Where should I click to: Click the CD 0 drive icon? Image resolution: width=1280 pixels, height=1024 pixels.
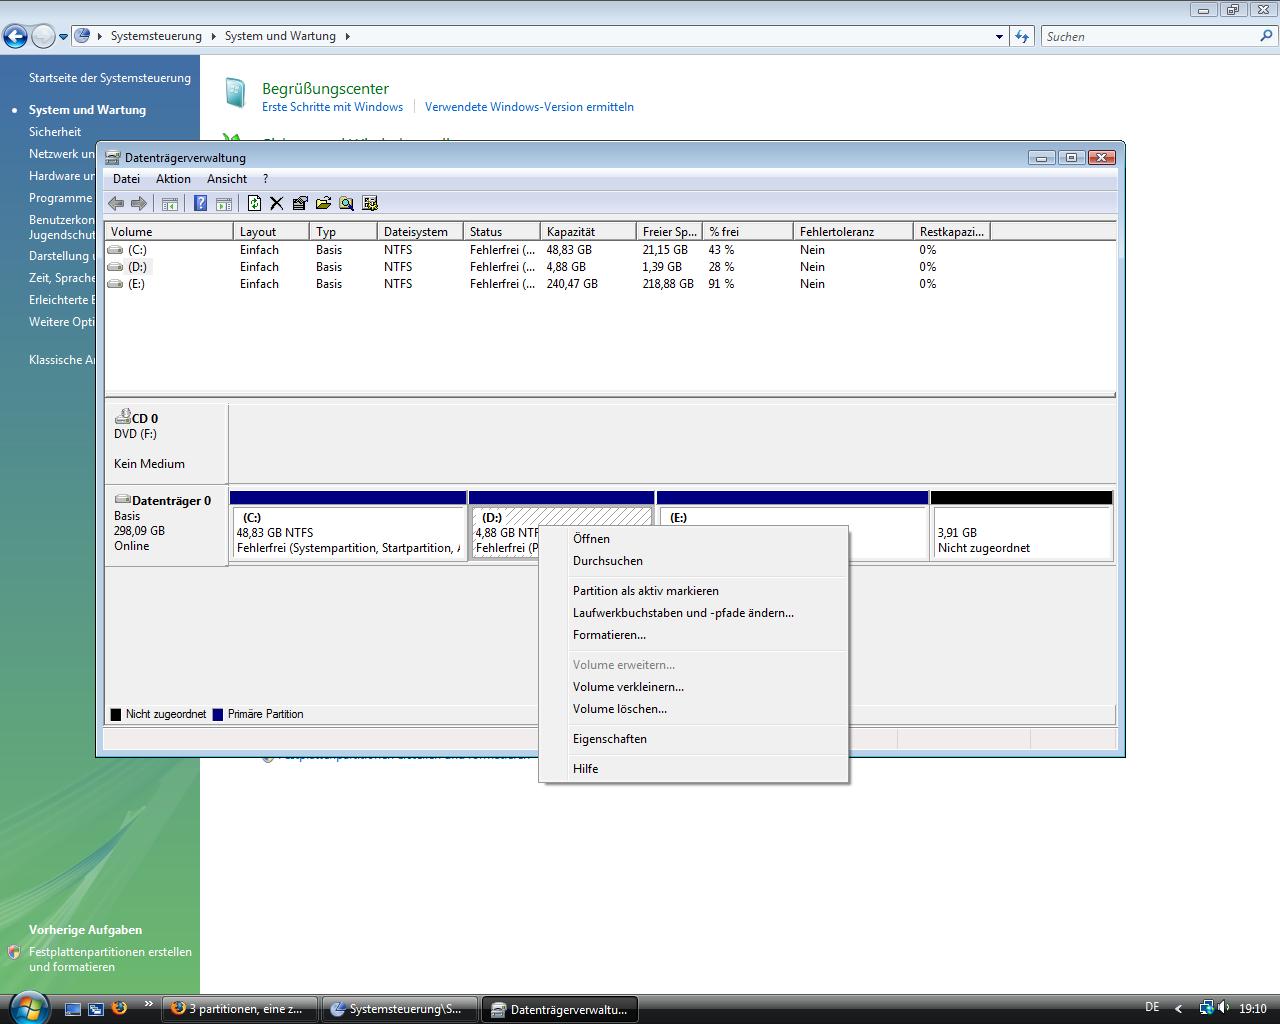[123, 417]
